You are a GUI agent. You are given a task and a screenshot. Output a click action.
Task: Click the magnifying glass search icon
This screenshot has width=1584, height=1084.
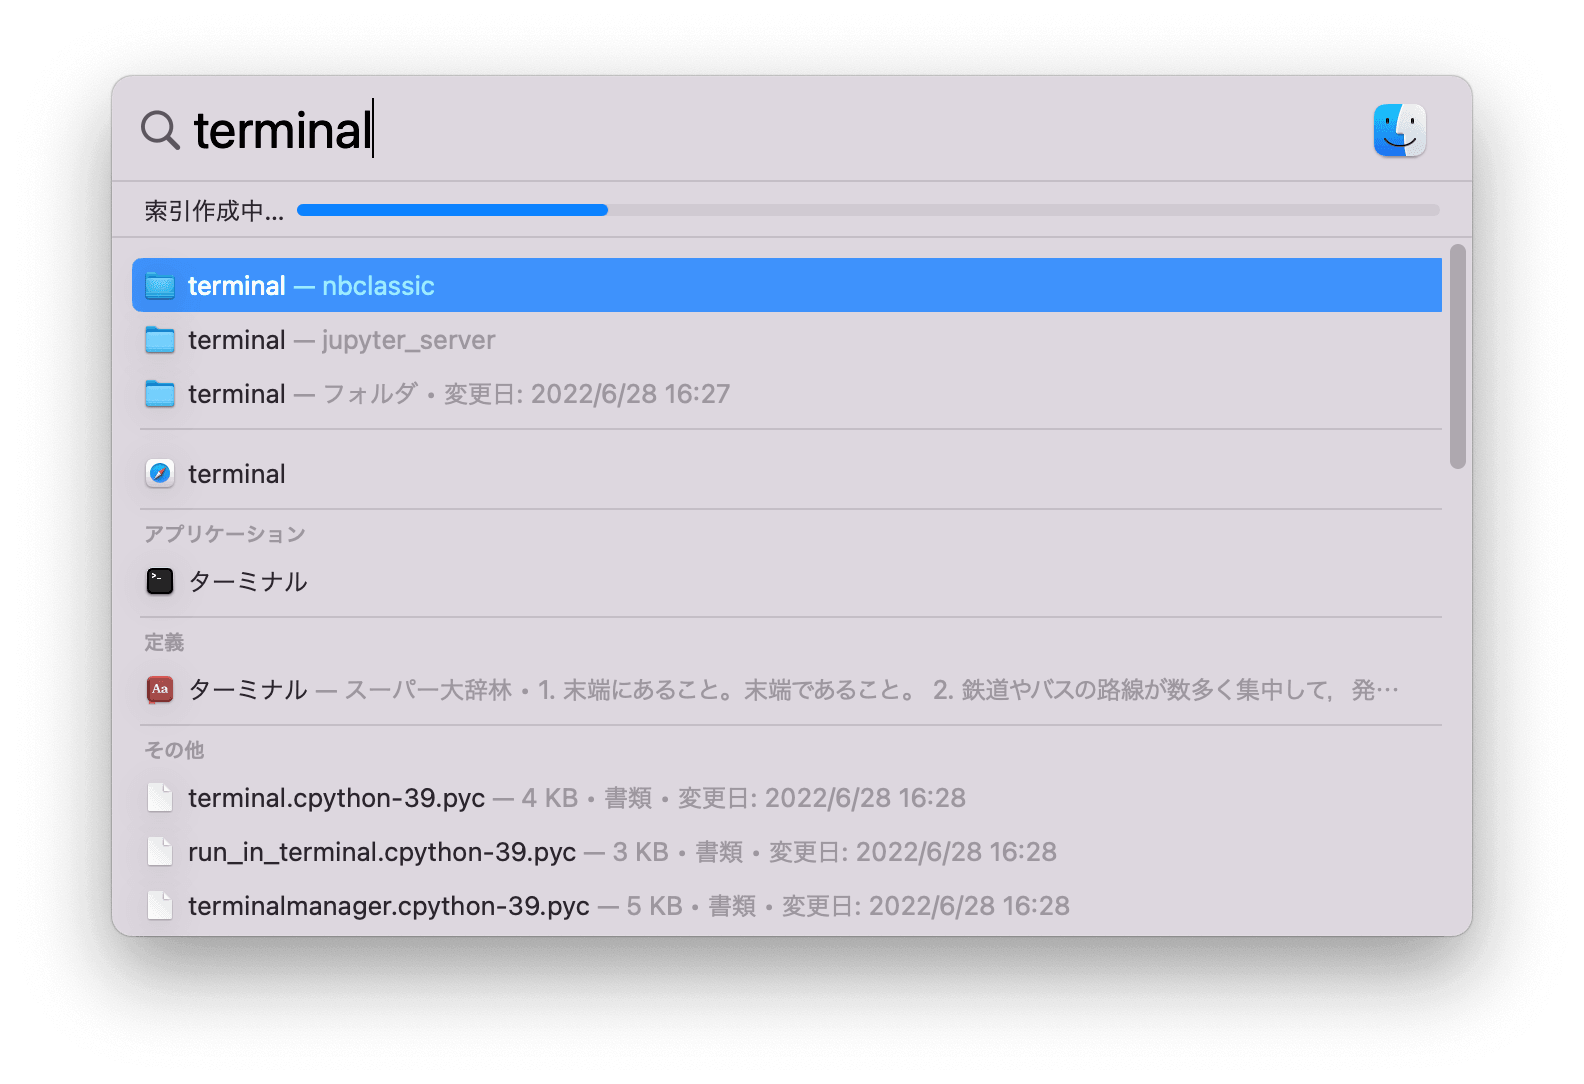[x=160, y=130]
